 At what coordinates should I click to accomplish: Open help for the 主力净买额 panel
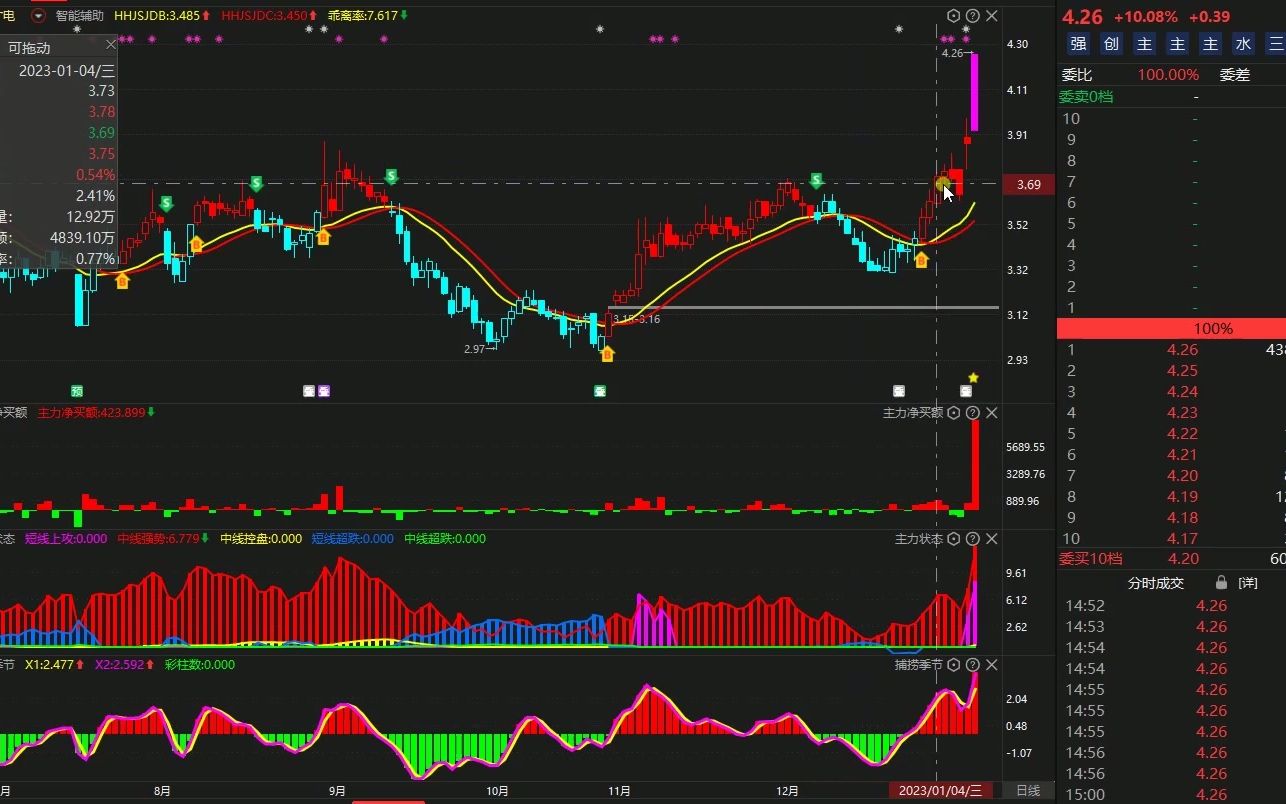[973, 413]
